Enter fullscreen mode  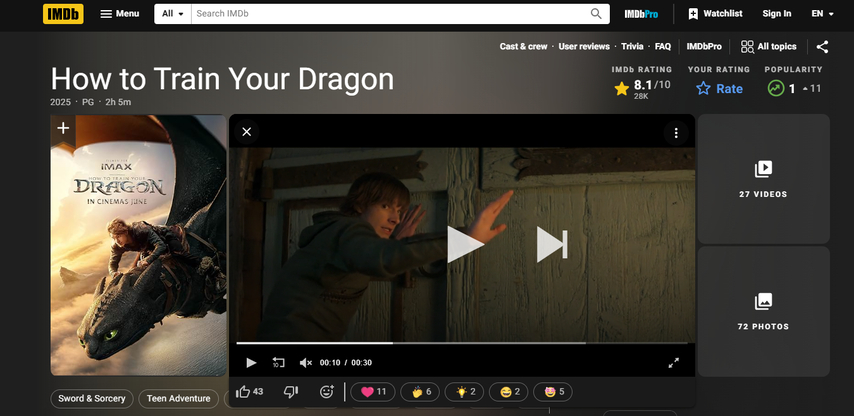point(674,363)
